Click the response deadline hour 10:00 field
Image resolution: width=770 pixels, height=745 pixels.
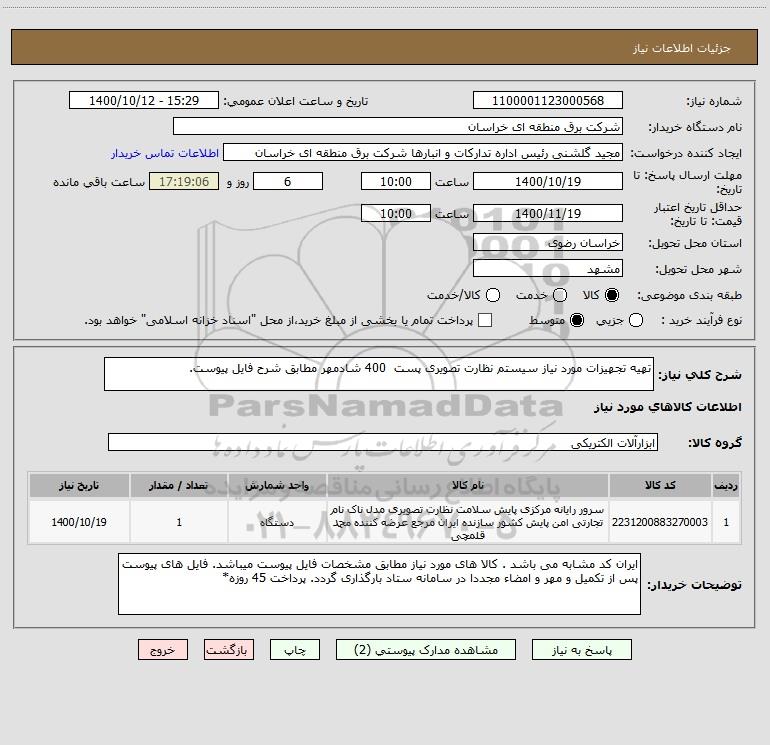(x=396, y=181)
